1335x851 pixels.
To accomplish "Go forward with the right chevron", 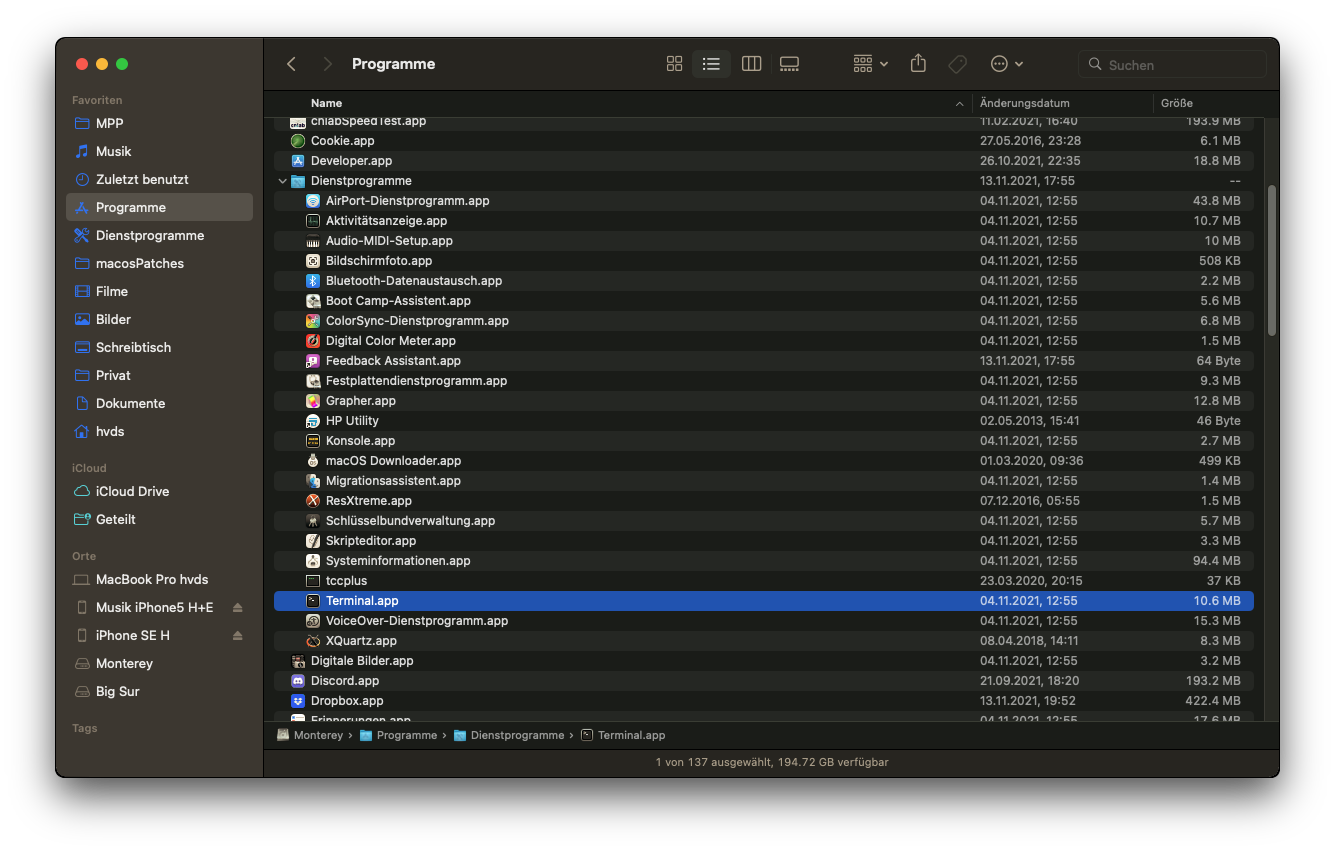I will (327, 64).
